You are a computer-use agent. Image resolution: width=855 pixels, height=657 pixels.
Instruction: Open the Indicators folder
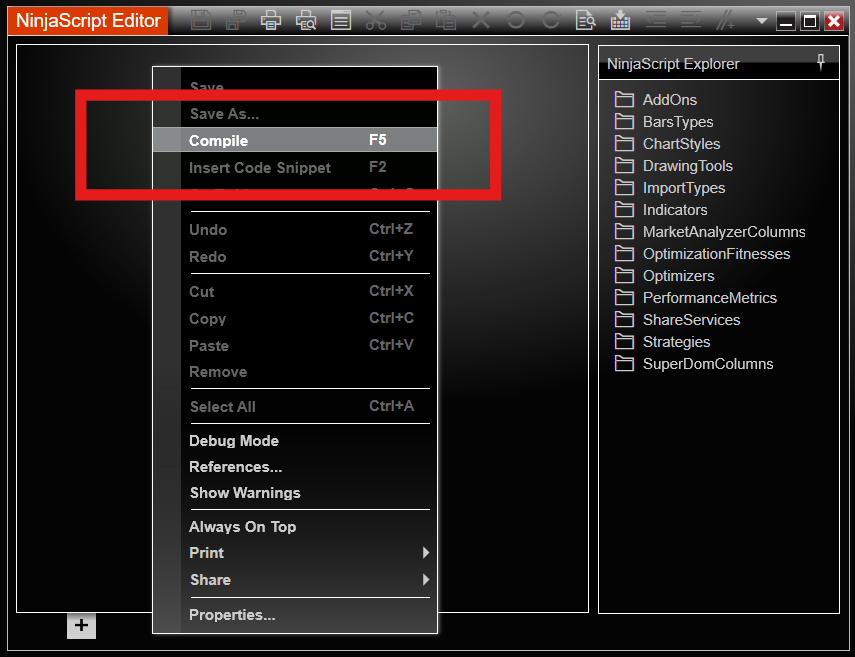[661, 210]
